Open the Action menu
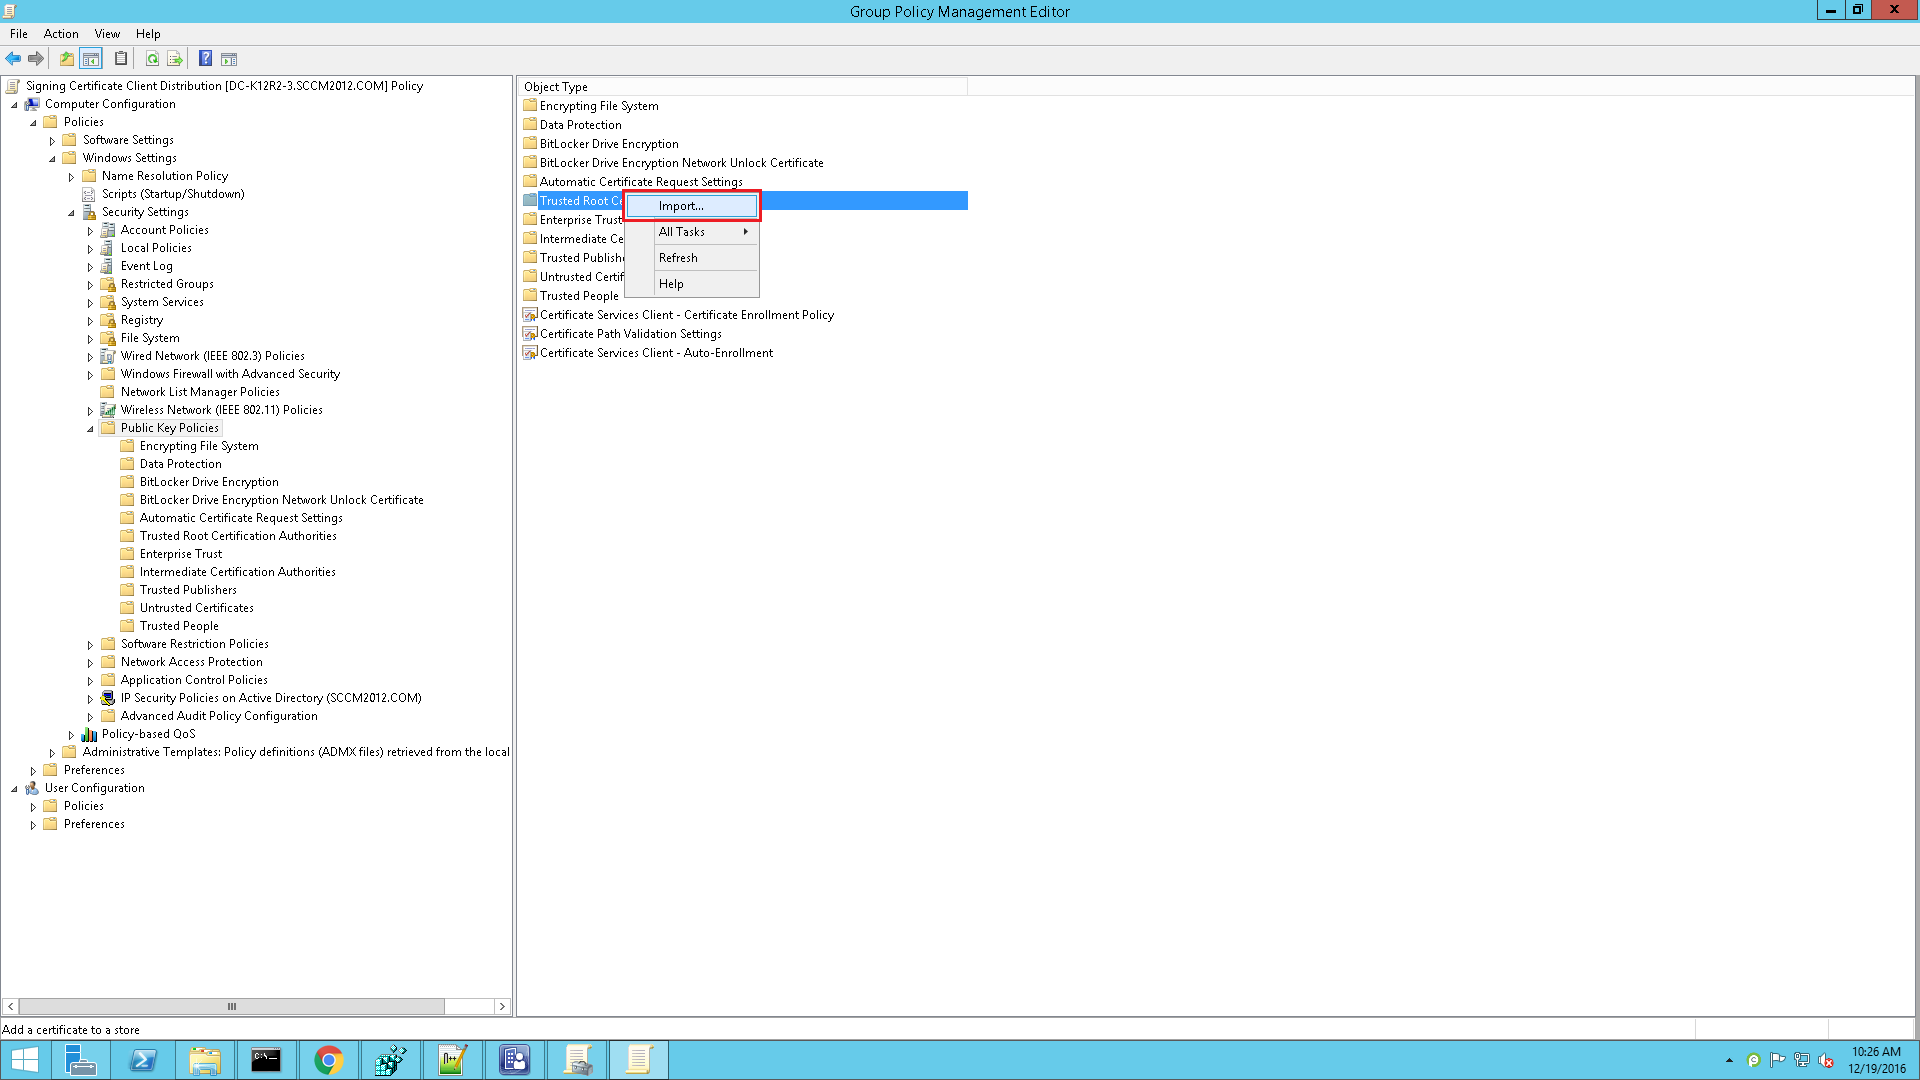Image resolution: width=1920 pixels, height=1080 pixels. 61,34
